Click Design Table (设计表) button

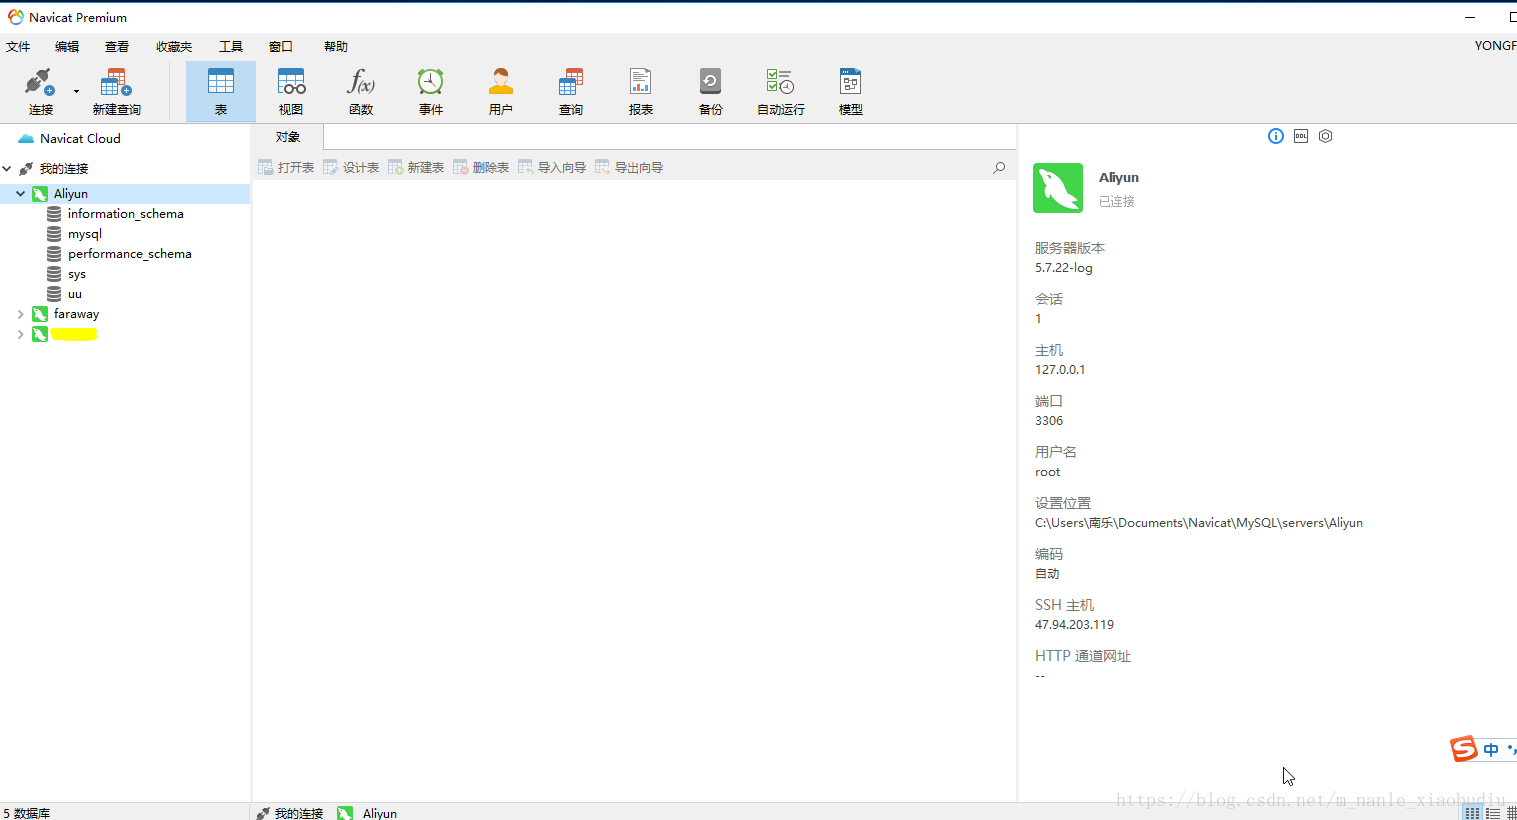pos(351,168)
